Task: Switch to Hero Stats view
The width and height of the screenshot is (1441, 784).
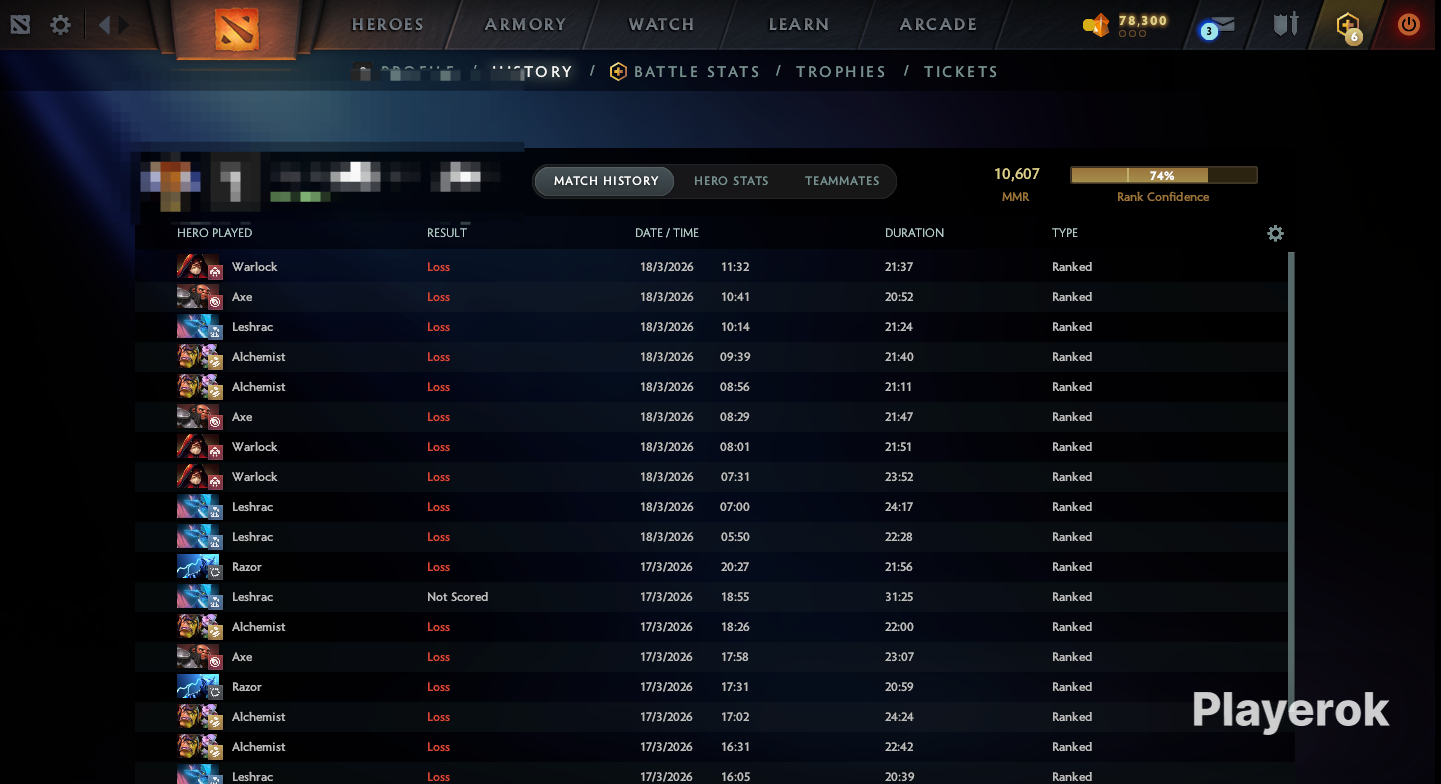Action: pyautogui.click(x=731, y=181)
